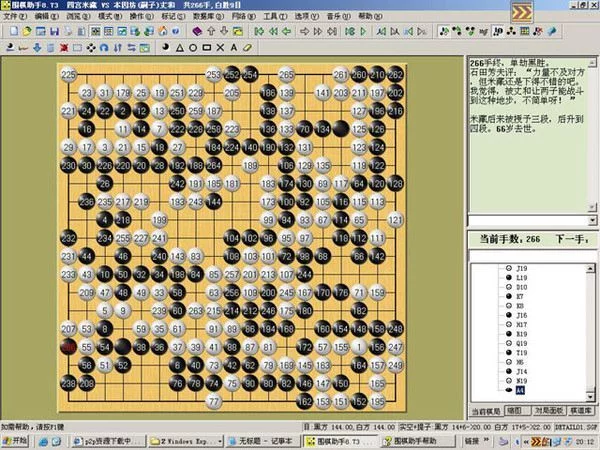
Task: Click the red-highlighted stone on the board
Action: coord(68,346)
